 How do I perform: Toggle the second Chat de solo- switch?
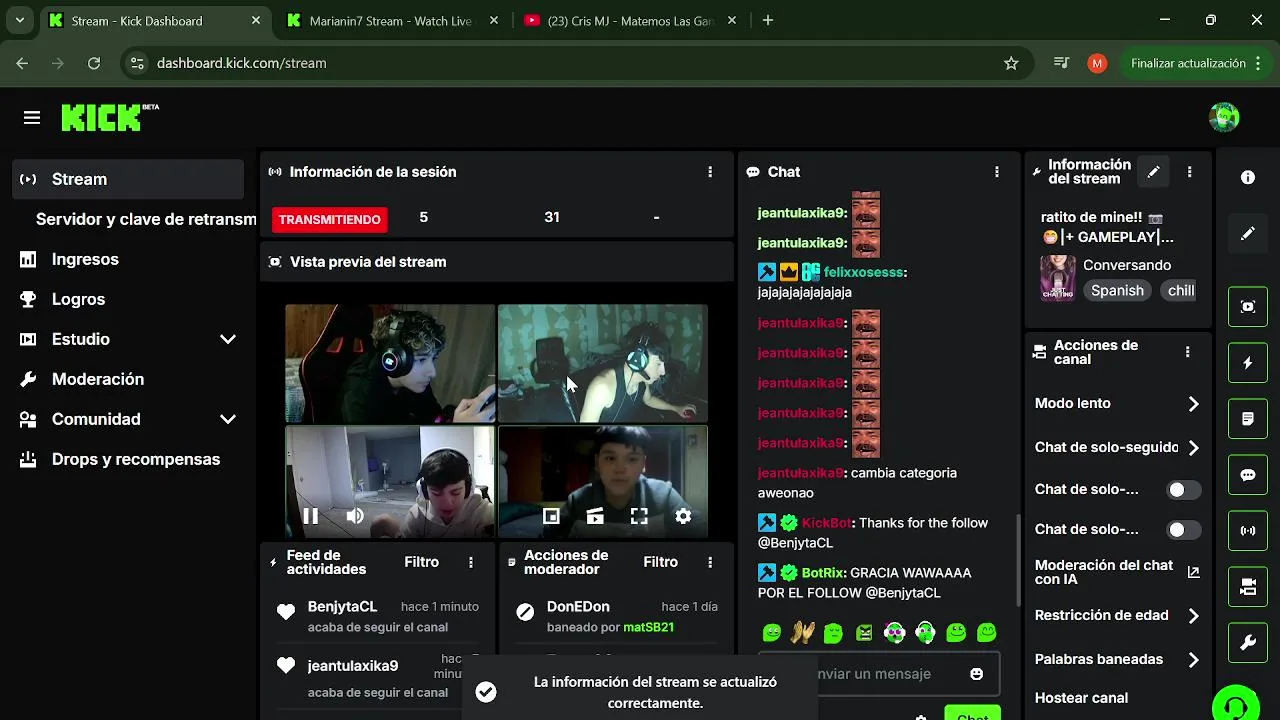pyautogui.click(x=1184, y=530)
